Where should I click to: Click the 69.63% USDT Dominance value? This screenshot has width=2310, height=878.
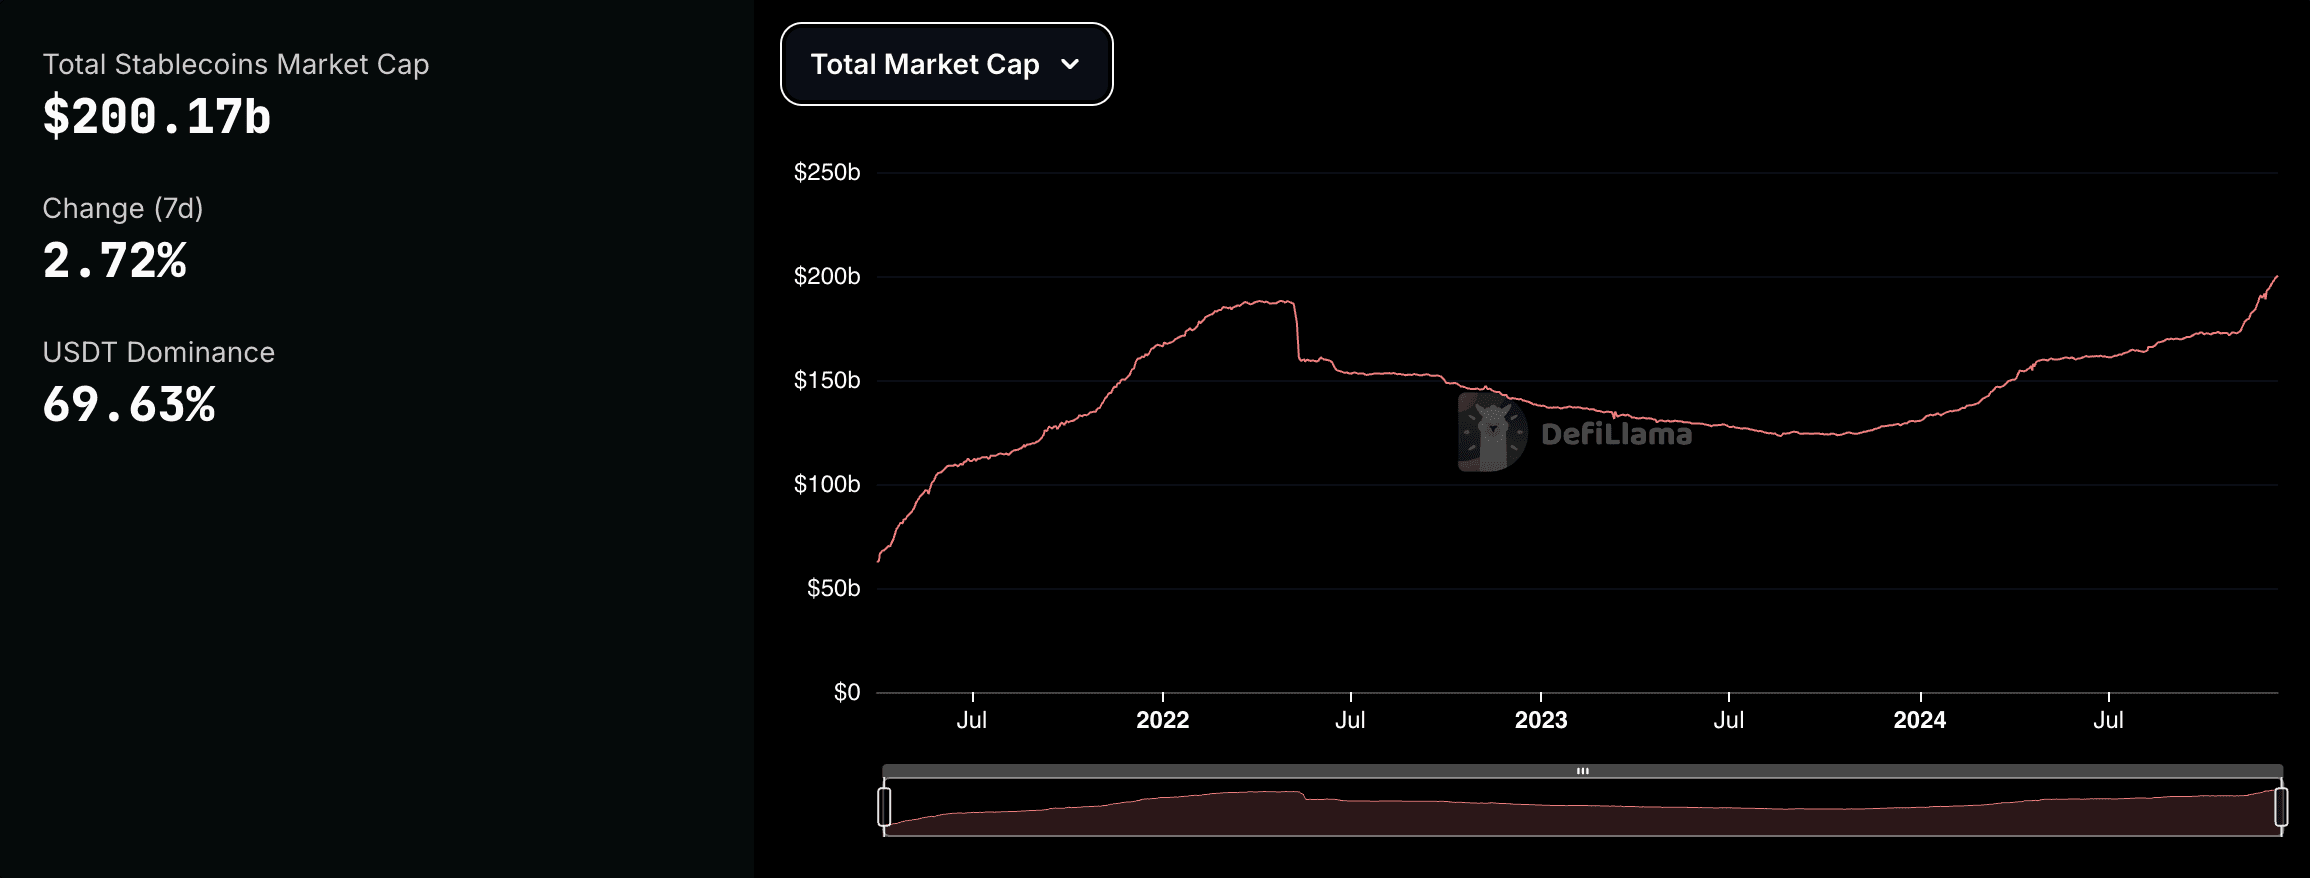tap(129, 404)
